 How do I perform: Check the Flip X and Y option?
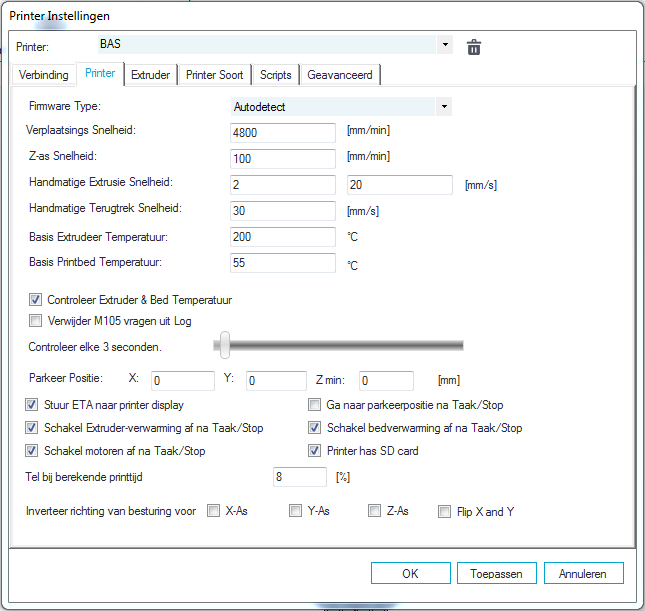click(445, 512)
